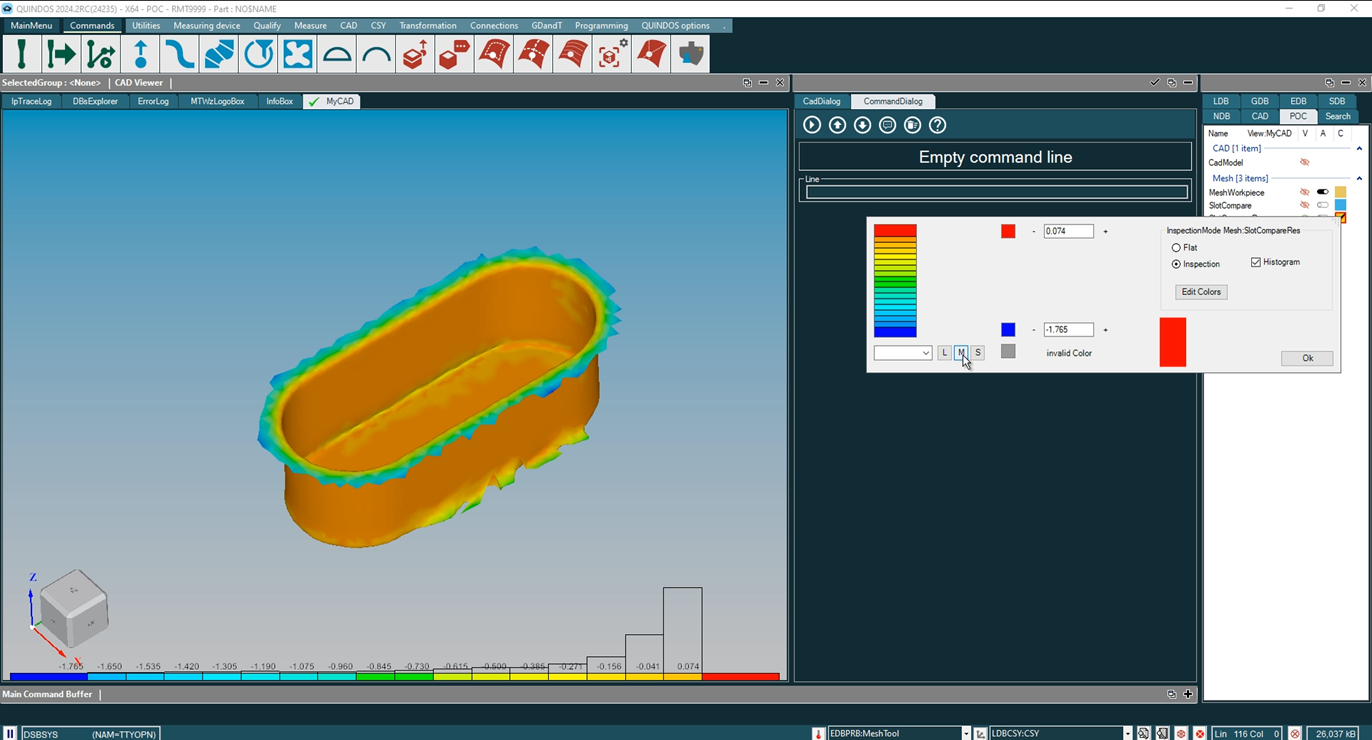Viewport: 1372px width, 740px height.
Task: Open the GDB database tab
Action: tap(1260, 101)
